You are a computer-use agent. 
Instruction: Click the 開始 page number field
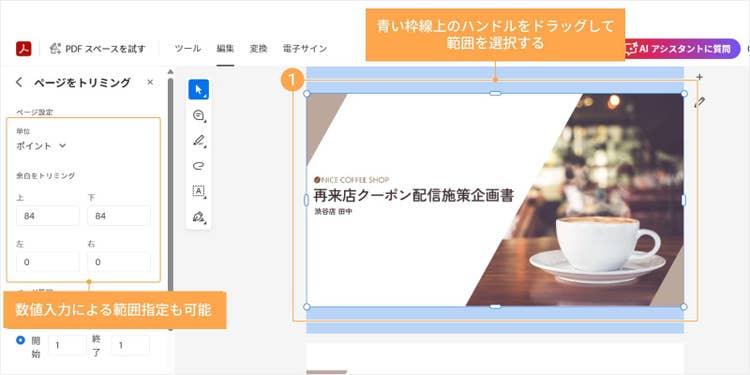click(x=67, y=345)
